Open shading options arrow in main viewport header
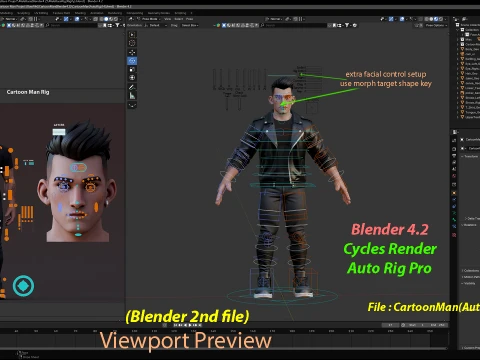The width and height of the screenshot is (480, 360). tap(445, 19)
